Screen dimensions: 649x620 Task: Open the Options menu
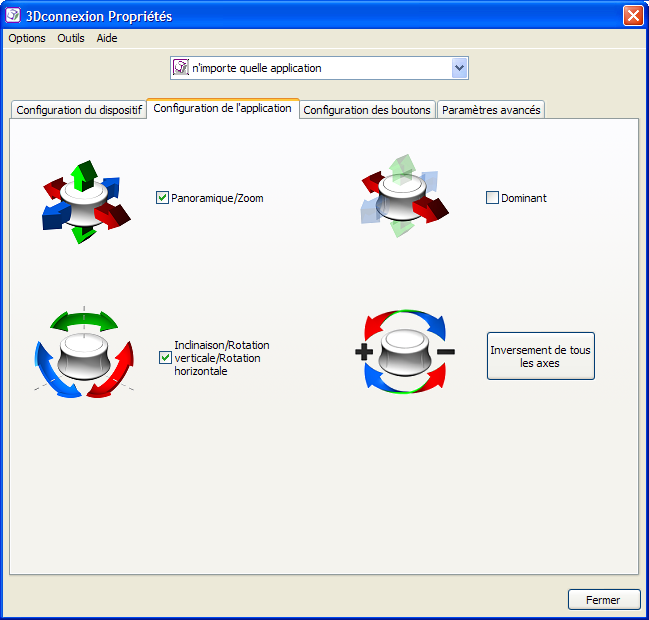coord(27,38)
